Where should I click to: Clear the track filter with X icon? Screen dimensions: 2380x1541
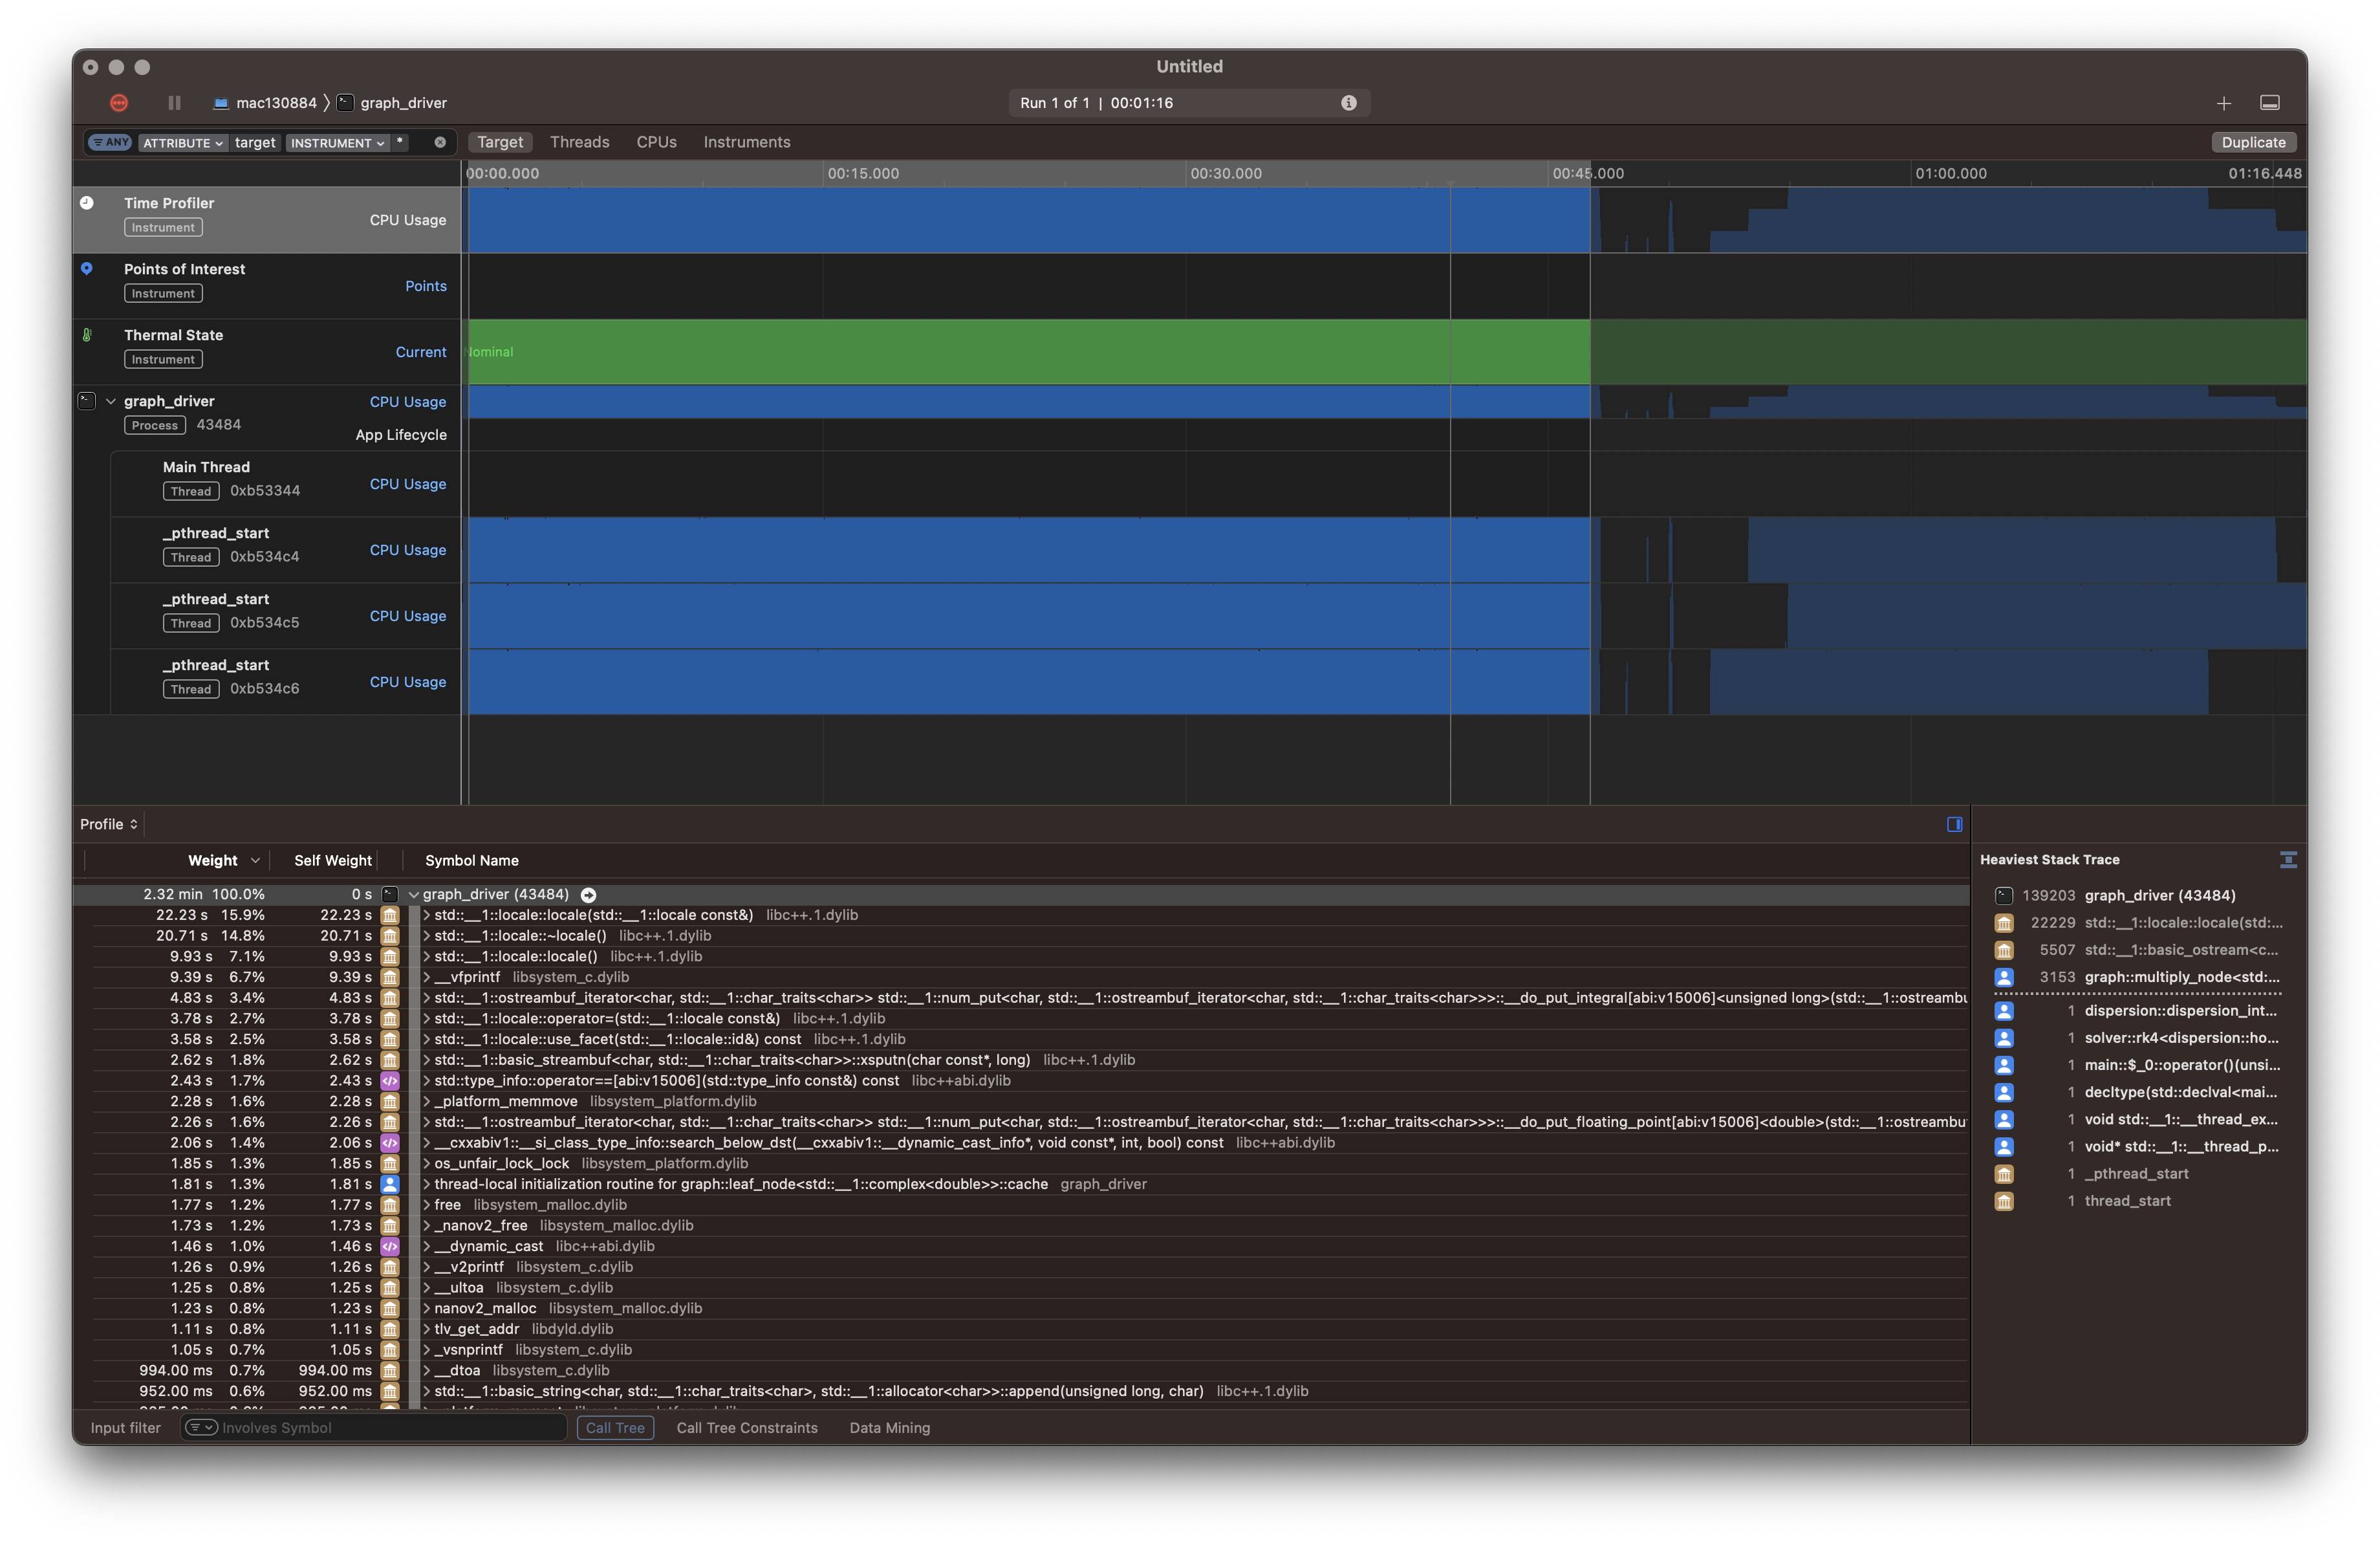point(440,142)
